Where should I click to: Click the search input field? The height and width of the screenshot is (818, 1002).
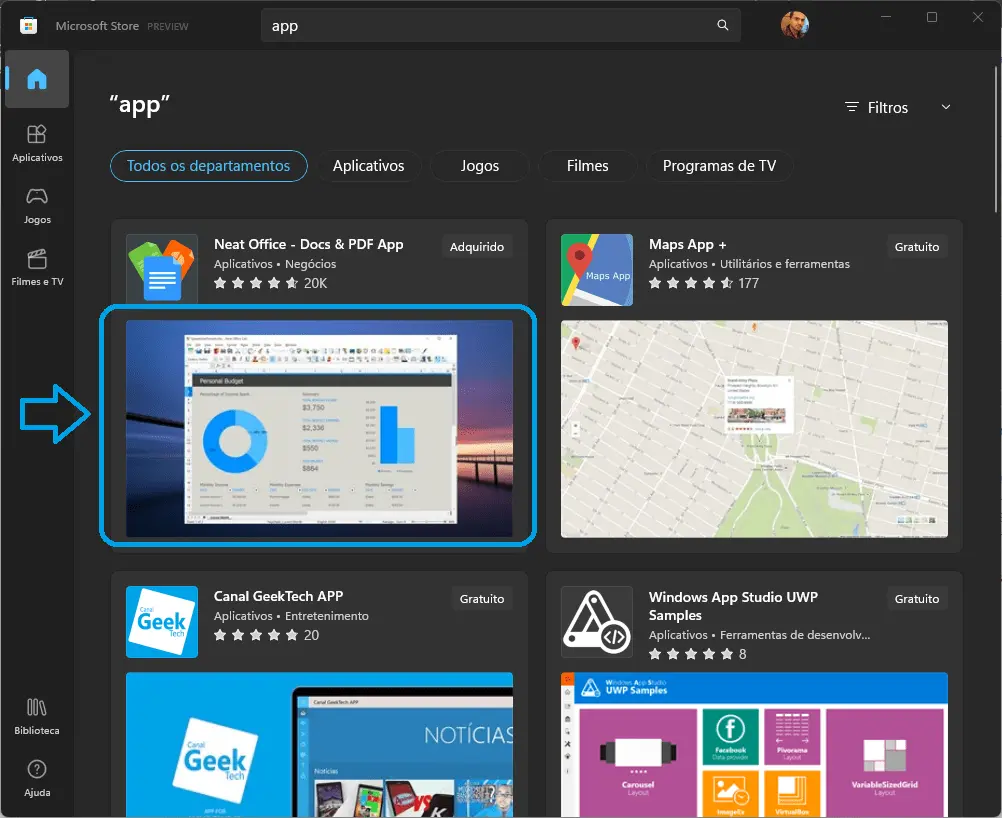(490, 26)
